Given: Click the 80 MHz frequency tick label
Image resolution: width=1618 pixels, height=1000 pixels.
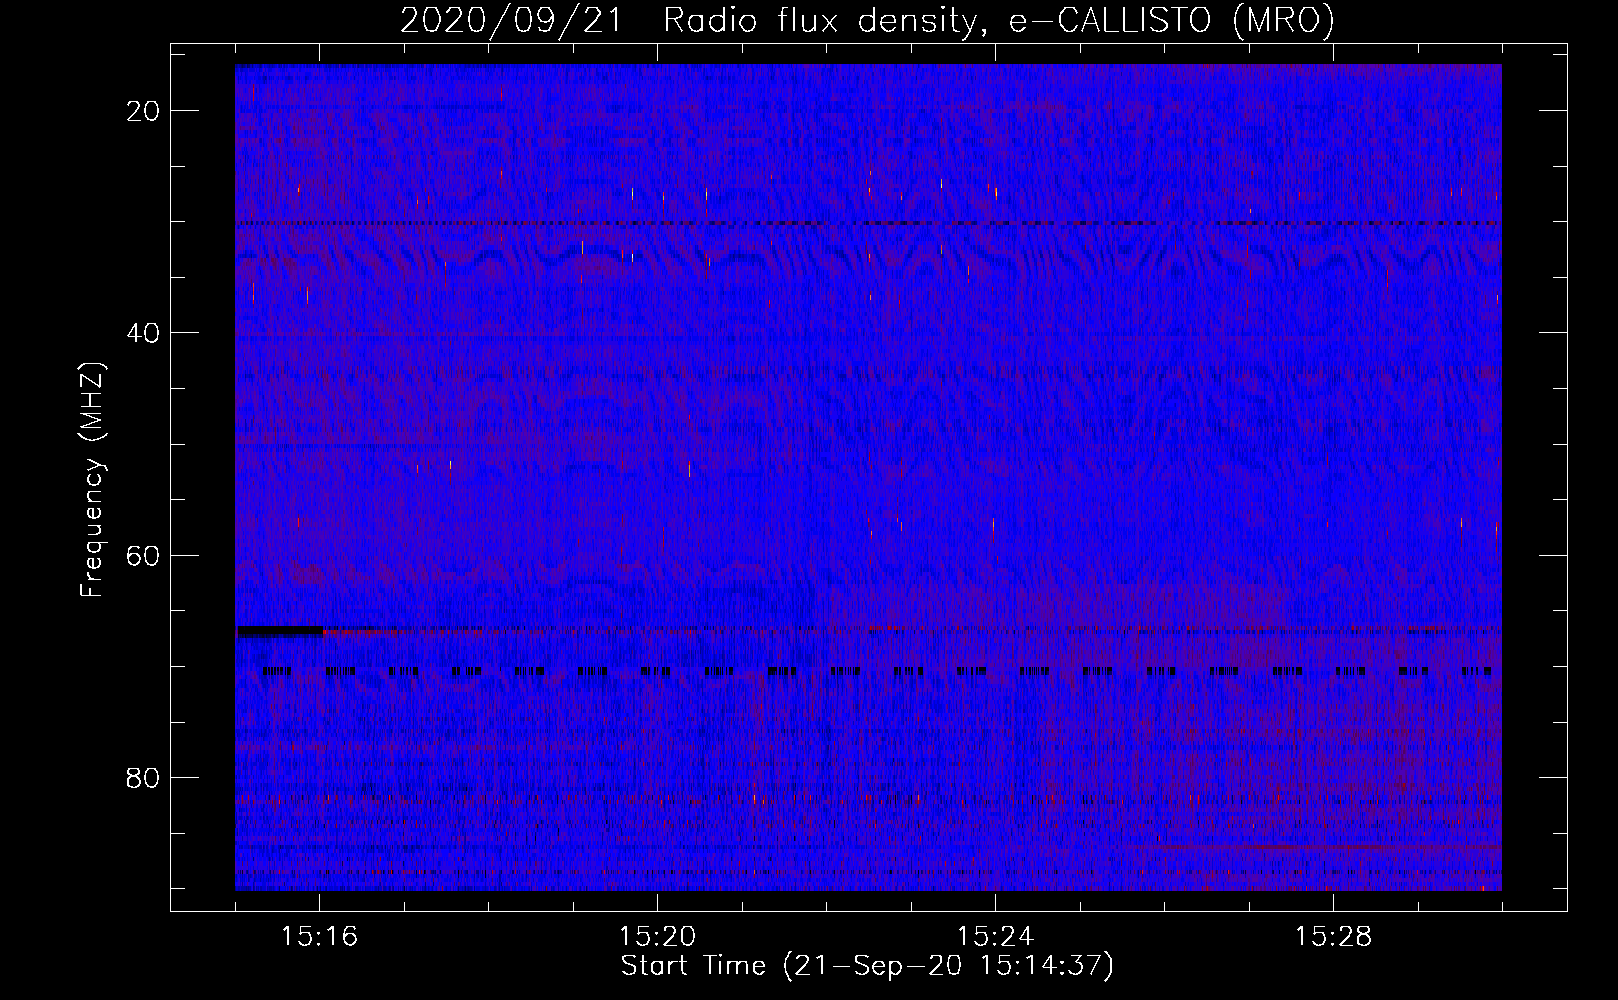Looking at the screenshot, I should [x=144, y=777].
